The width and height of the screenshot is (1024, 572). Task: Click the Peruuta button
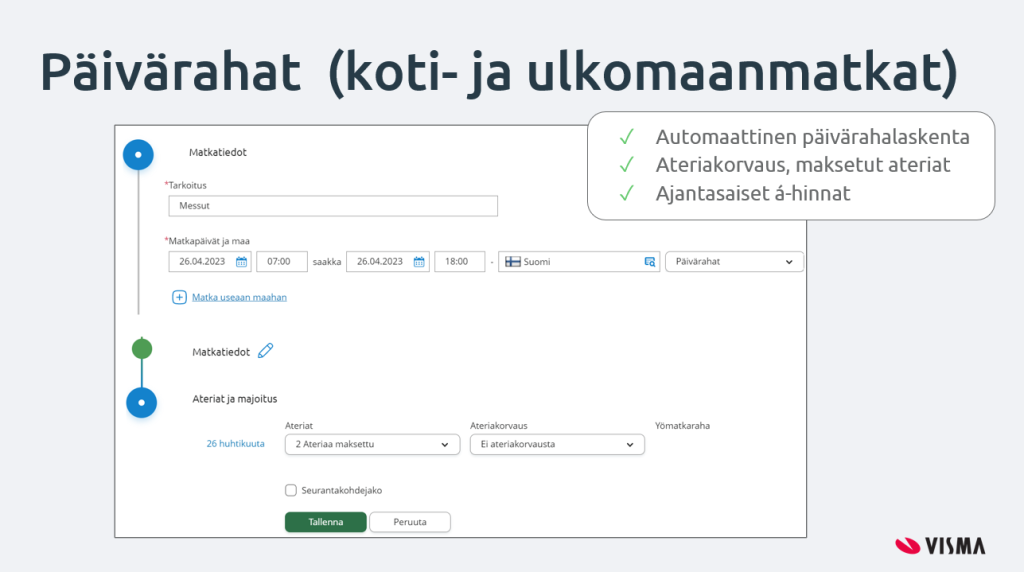[409, 522]
